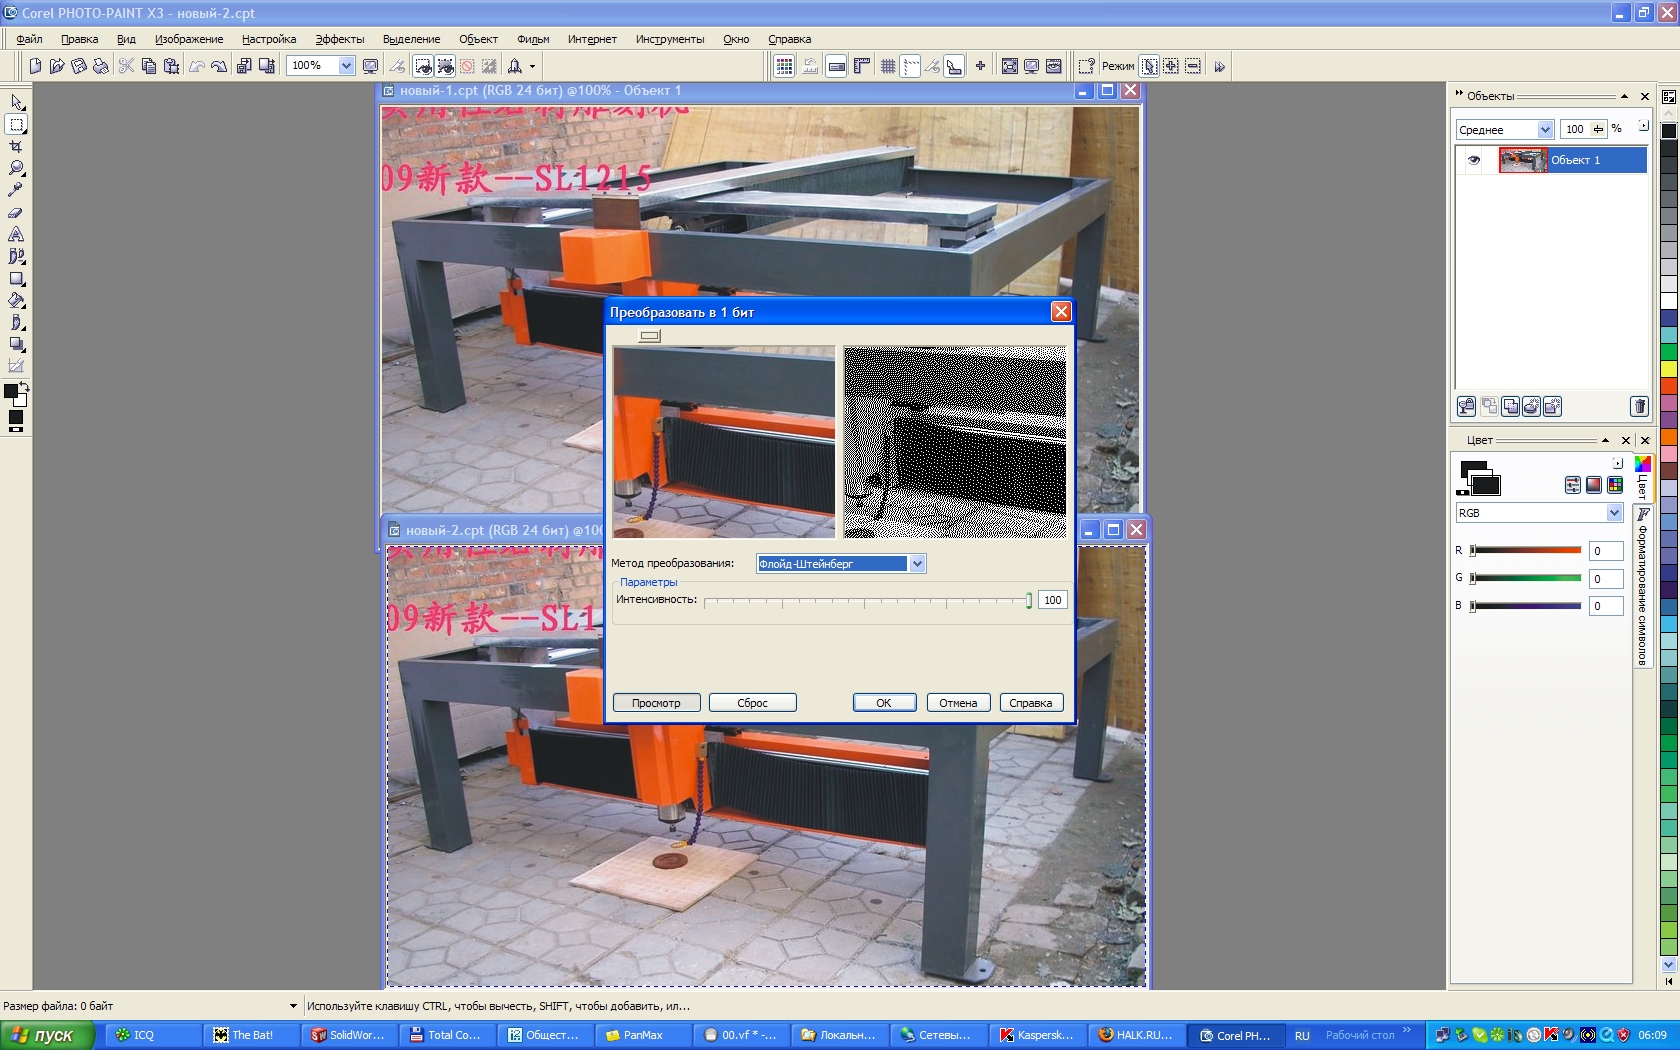Viewport: 1680px width, 1050px height.
Task: Click the Просмотр button
Action: point(656,703)
